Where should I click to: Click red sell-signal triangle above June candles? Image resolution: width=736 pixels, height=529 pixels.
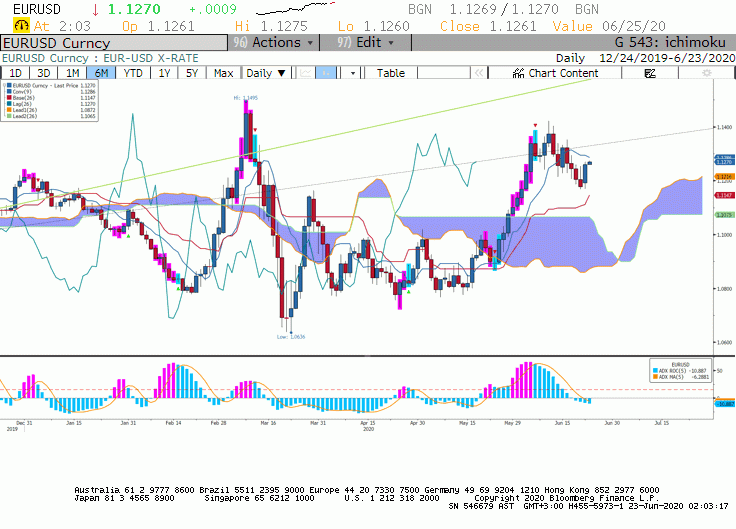tap(535, 125)
